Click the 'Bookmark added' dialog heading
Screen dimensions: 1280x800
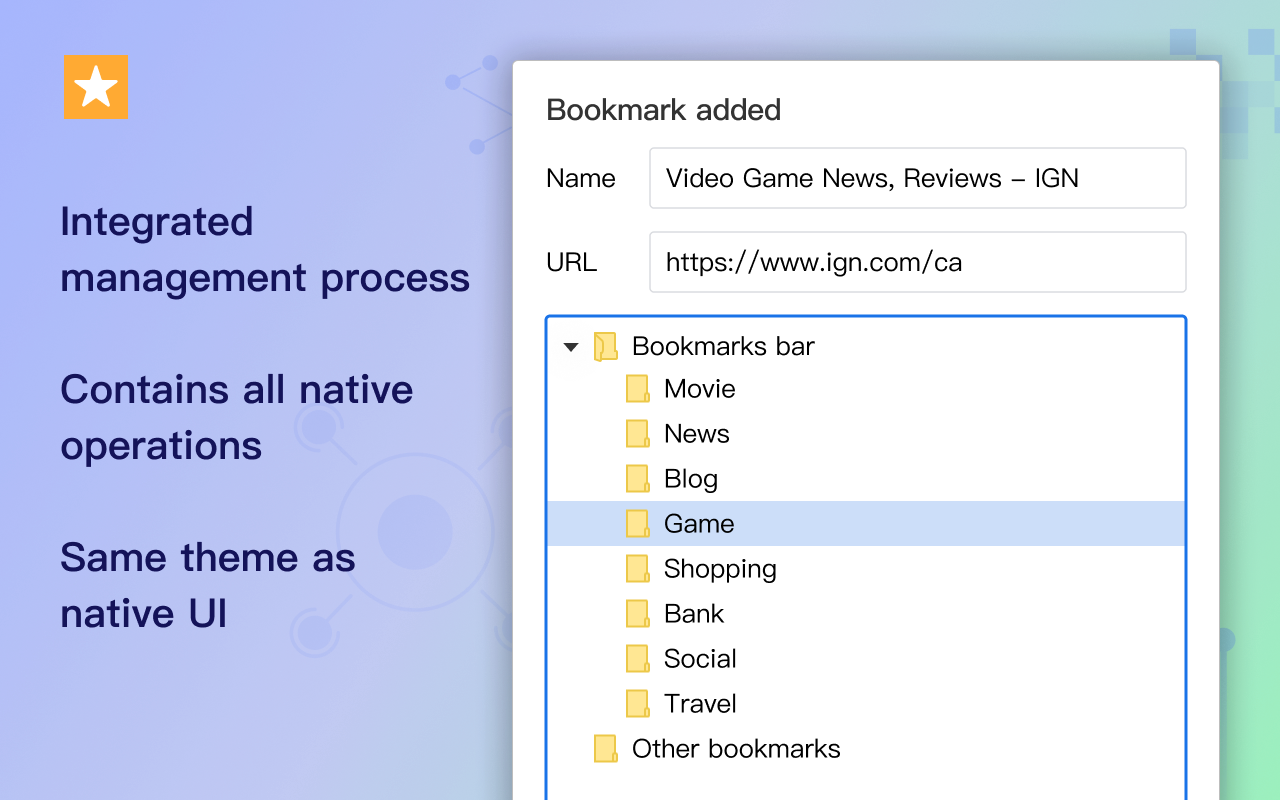(x=664, y=110)
